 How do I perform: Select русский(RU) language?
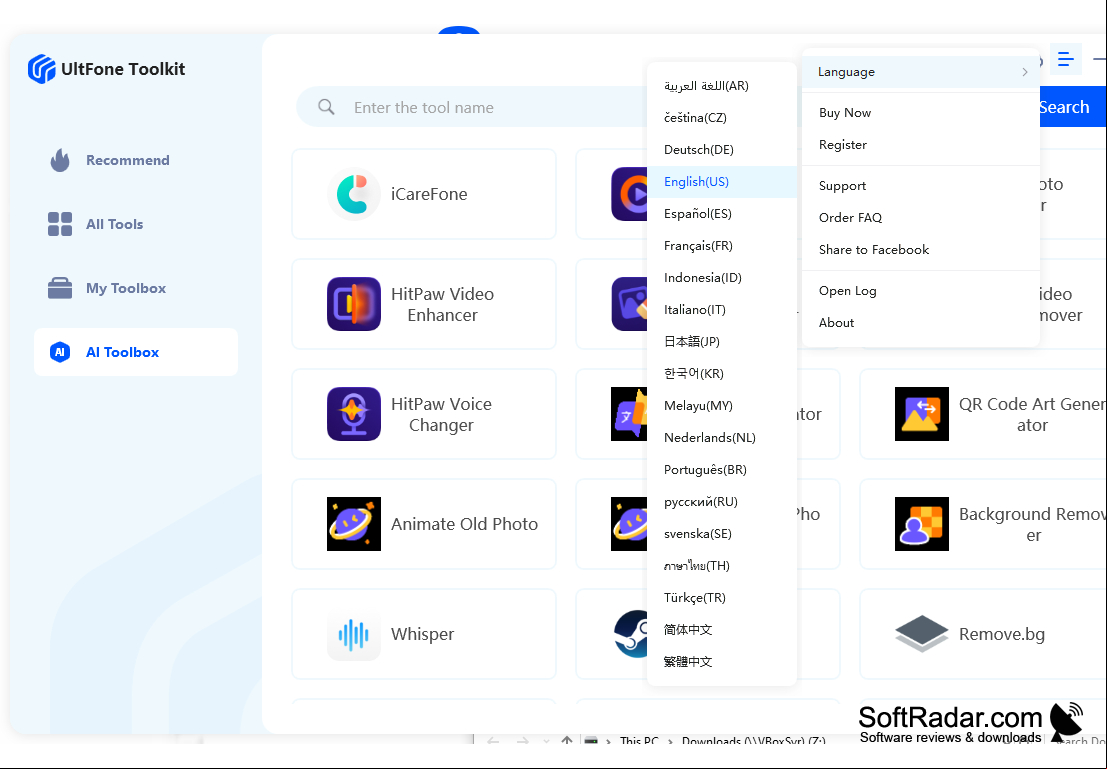pos(722,501)
